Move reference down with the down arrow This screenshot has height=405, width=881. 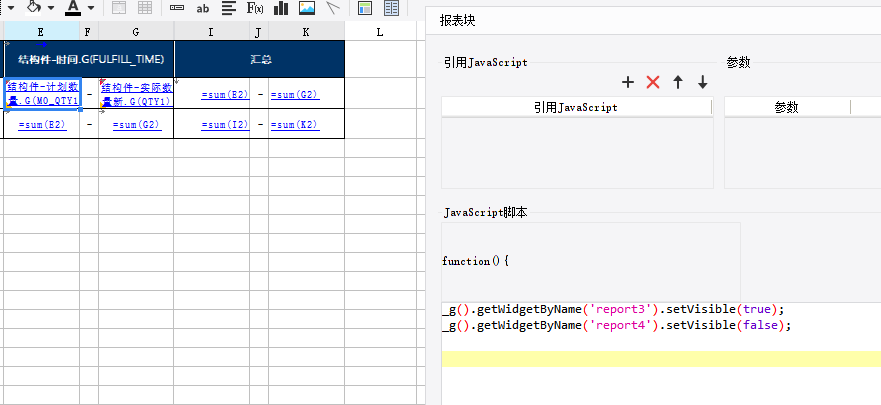click(702, 83)
